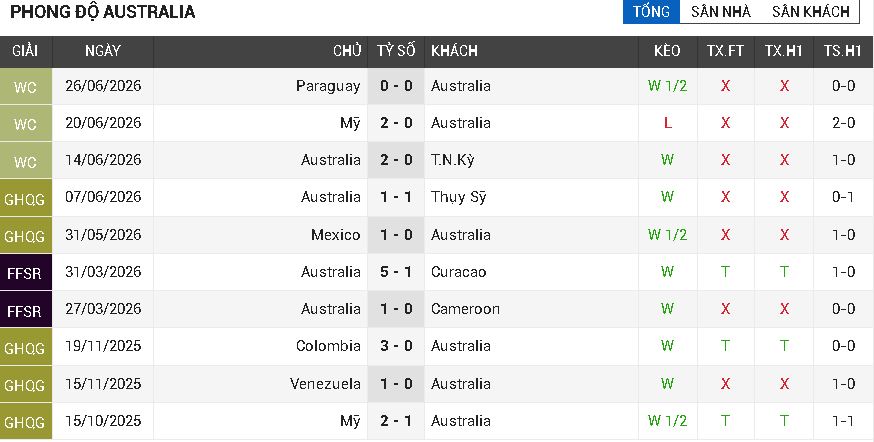Click the red L result for Mỹ match
Viewport: 874px width, 442px height.
[x=667, y=123]
